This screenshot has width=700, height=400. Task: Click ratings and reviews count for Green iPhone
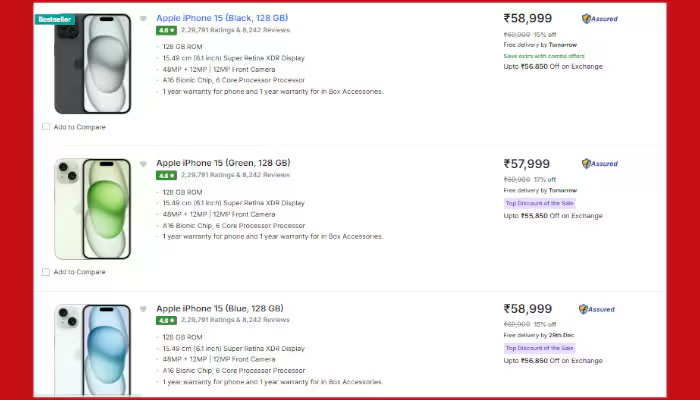[235, 175]
